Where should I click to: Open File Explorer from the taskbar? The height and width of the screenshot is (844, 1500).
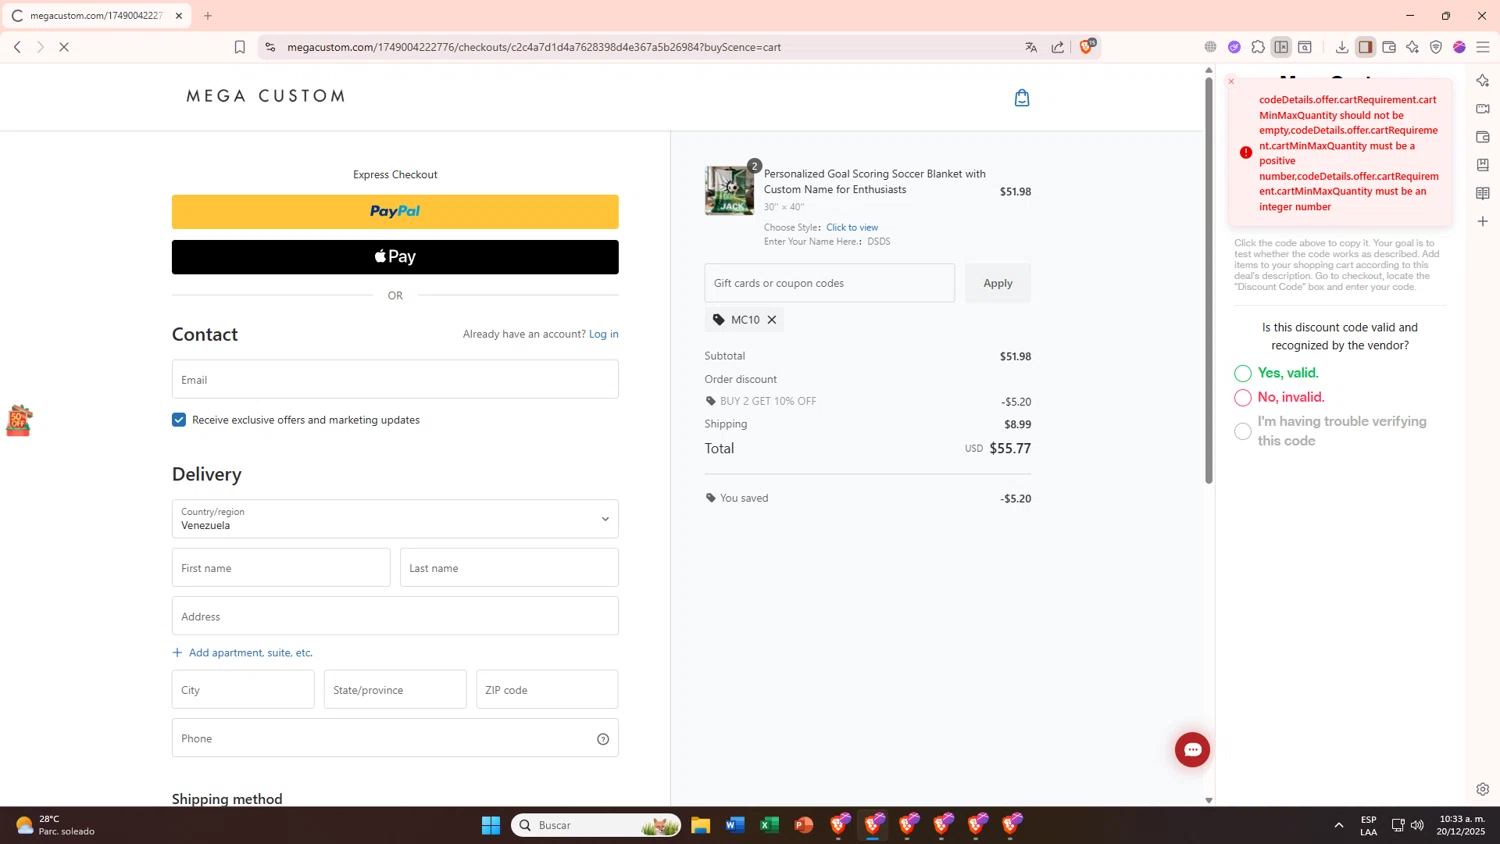700,825
